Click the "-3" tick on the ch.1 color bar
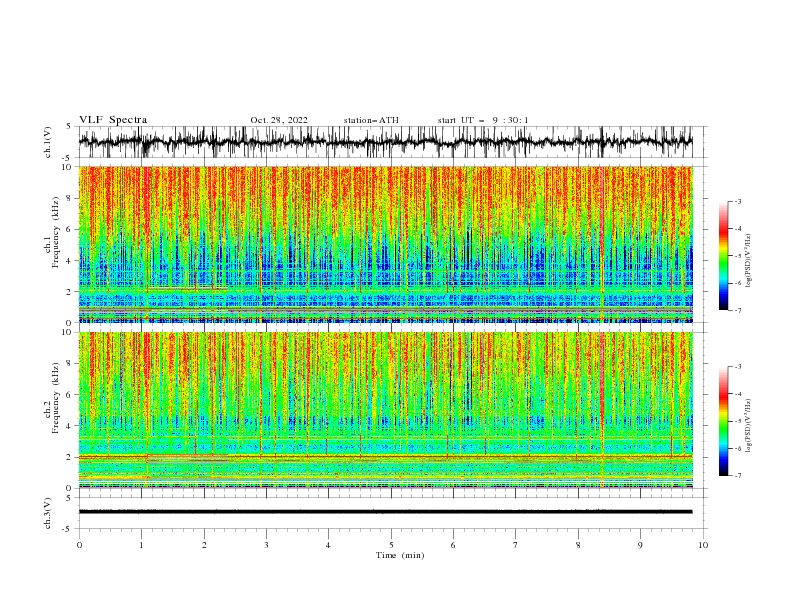The image size is (792, 612). coord(737,201)
